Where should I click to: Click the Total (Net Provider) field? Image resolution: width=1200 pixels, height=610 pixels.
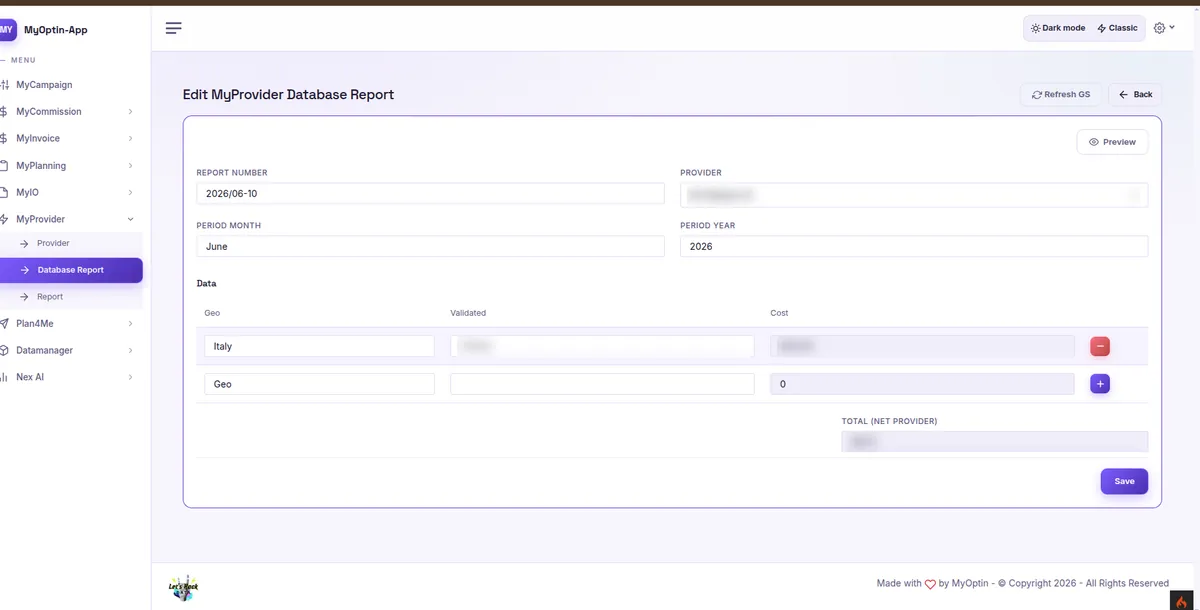click(994, 441)
